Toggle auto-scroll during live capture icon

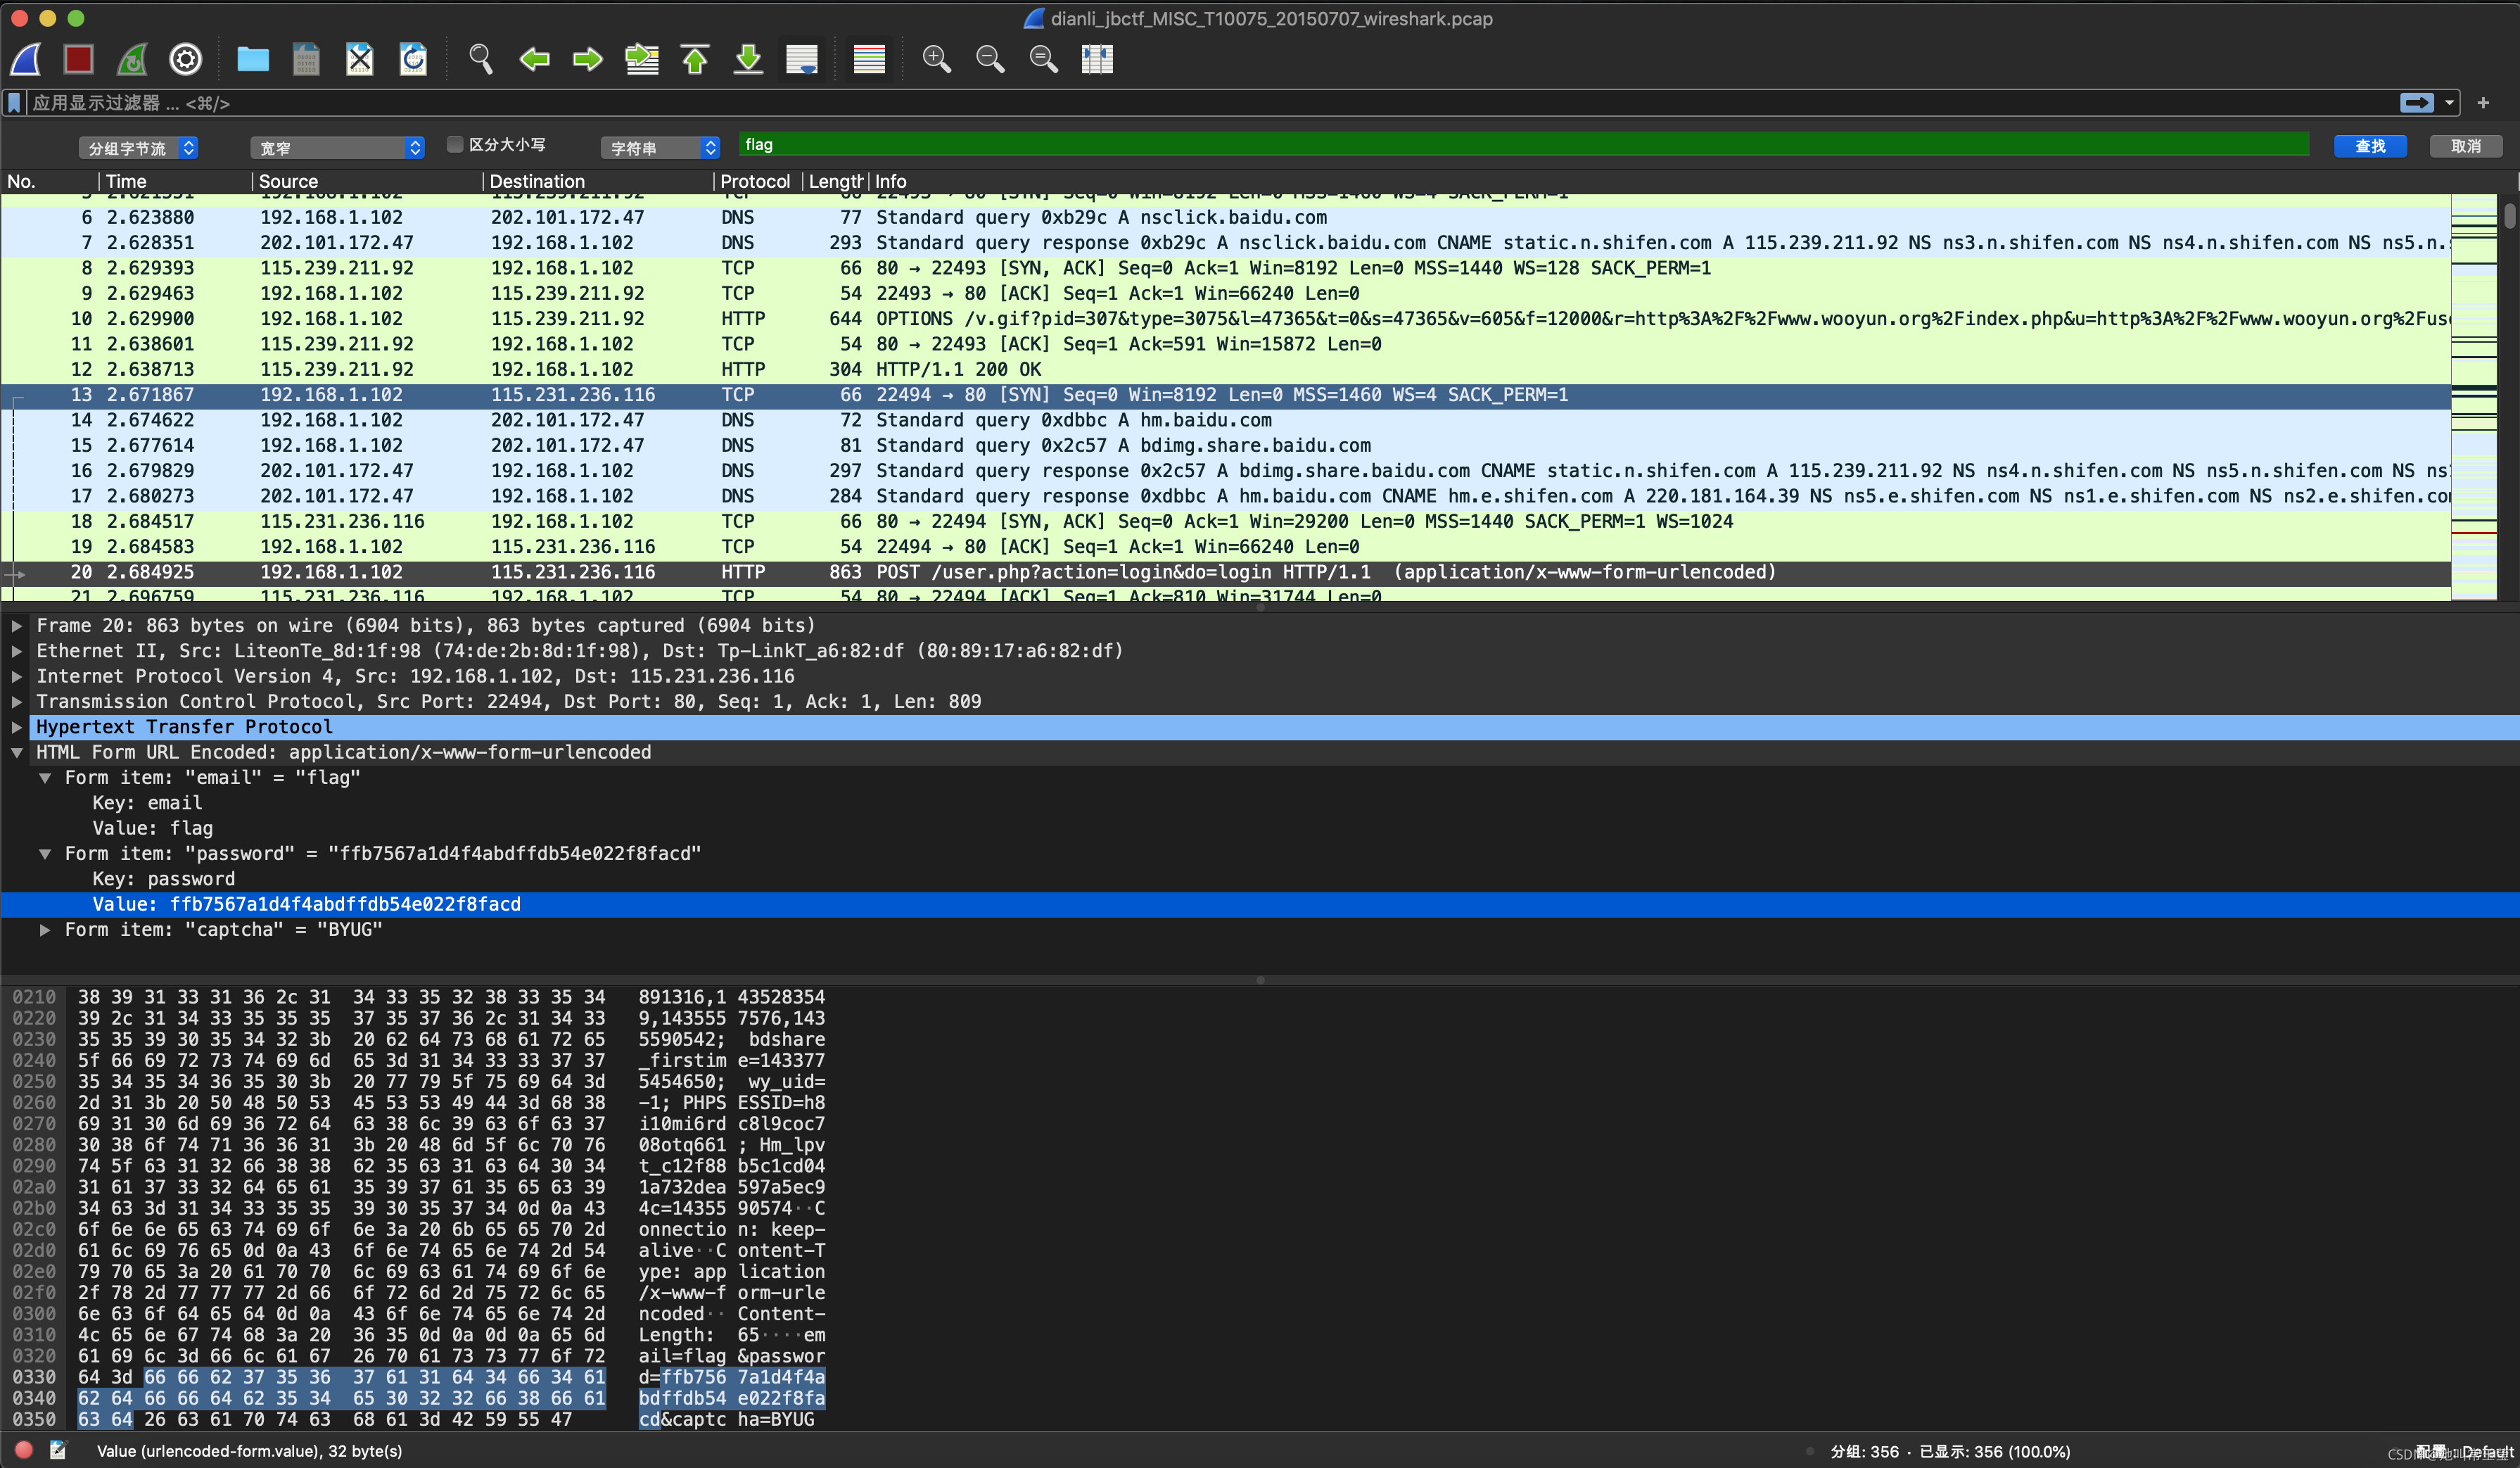tap(802, 60)
